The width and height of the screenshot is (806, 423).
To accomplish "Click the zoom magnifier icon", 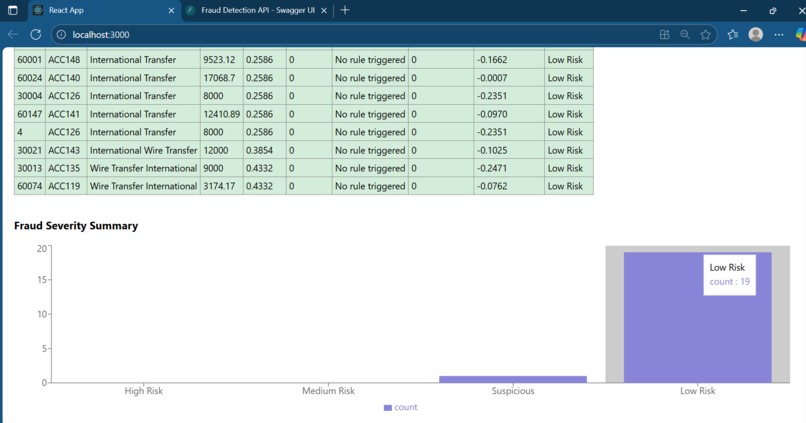I will point(685,34).
